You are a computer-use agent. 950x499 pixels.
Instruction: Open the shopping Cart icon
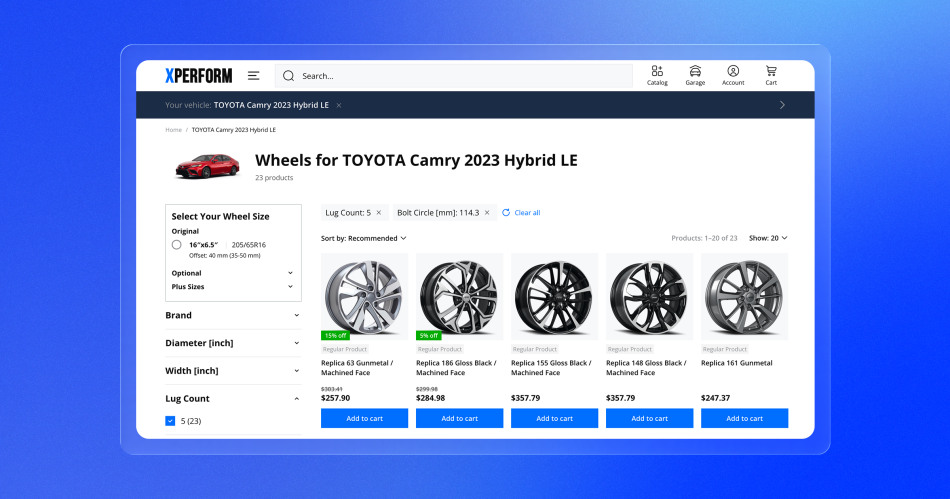pyautogui.click(x=771, y=72)
